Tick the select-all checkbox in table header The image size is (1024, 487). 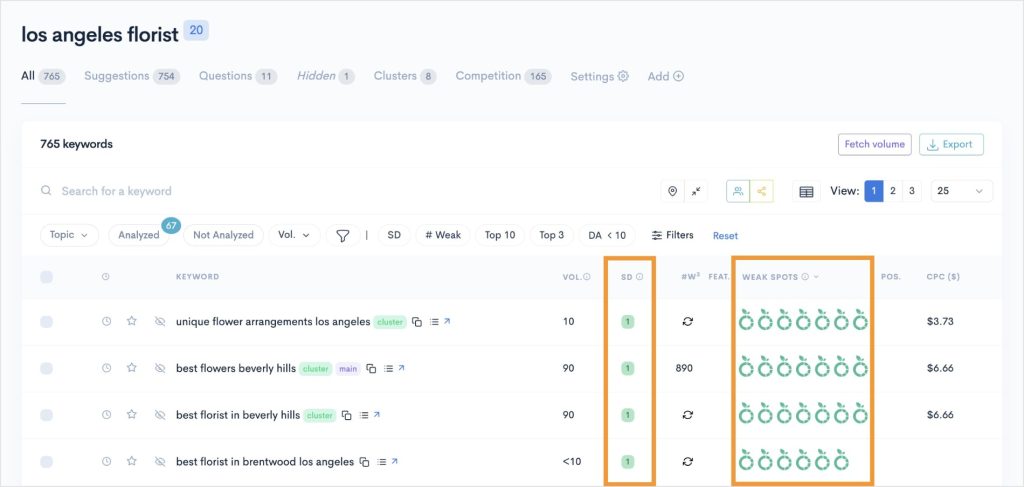[x=46, y=277]
